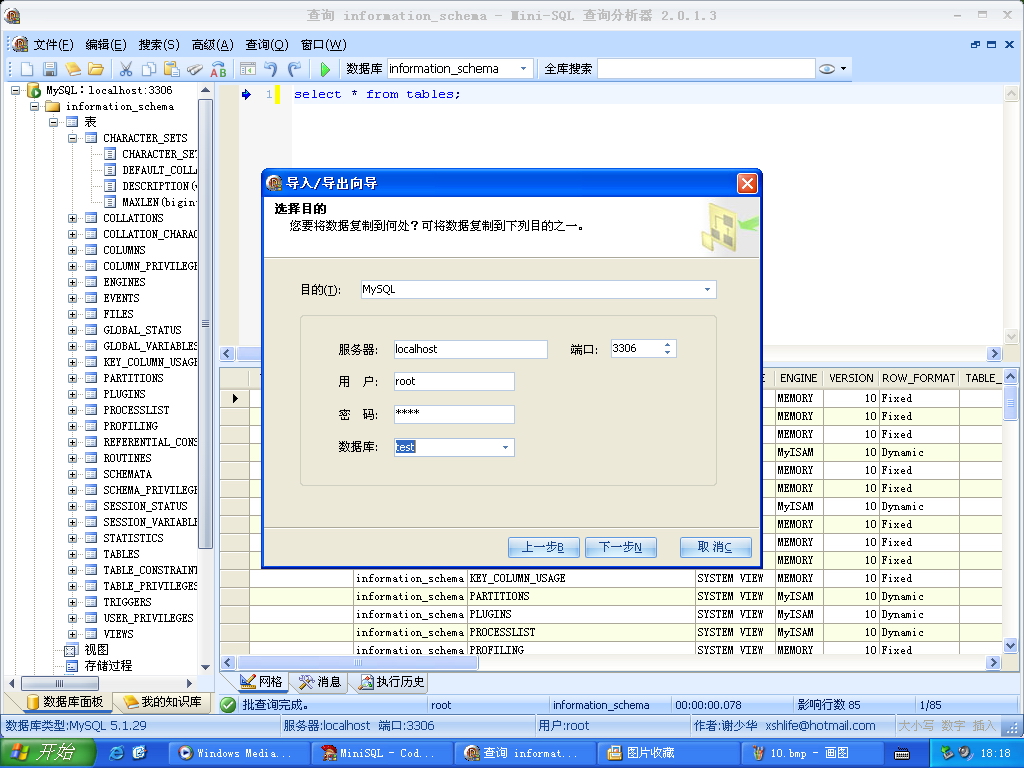Click the MySQL server node icon in tree
Image resolution: width=1024 pixels, height=768 pixels.
coord(34,90)
